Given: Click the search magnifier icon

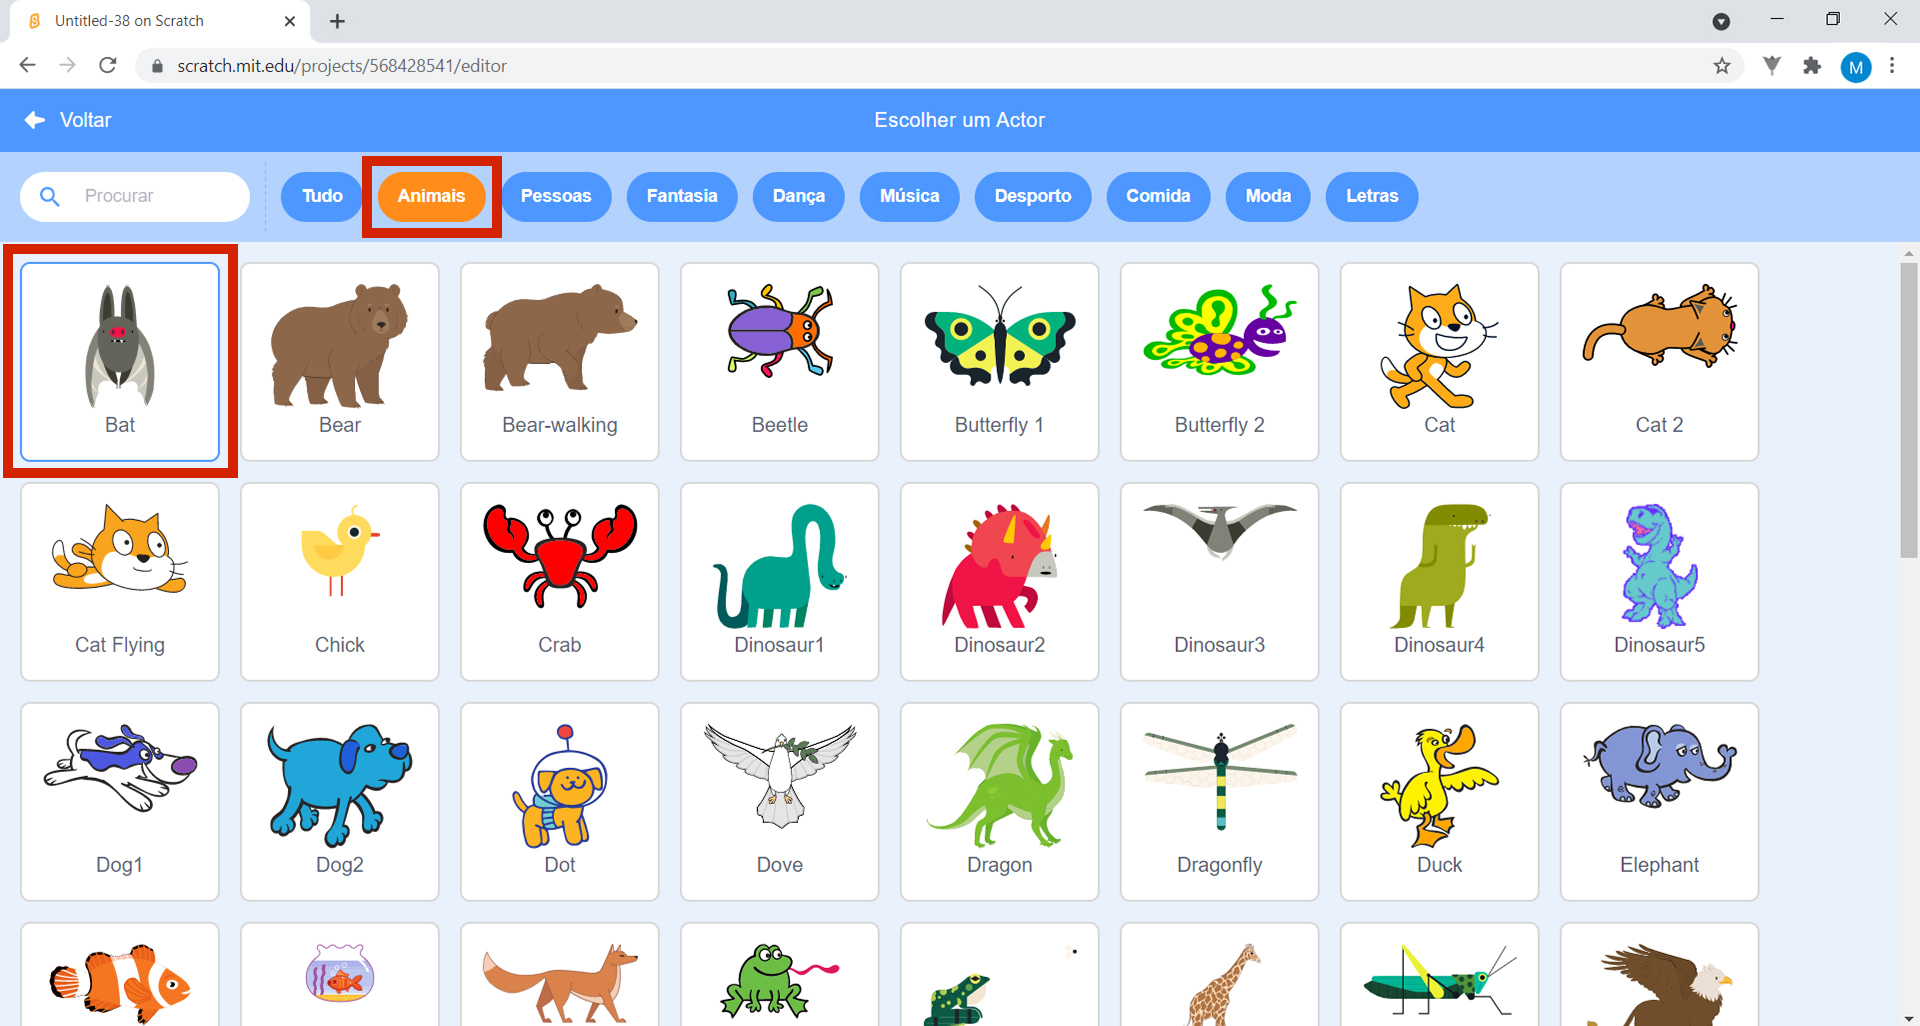Looking at the screenshot, I should [50, 196].
